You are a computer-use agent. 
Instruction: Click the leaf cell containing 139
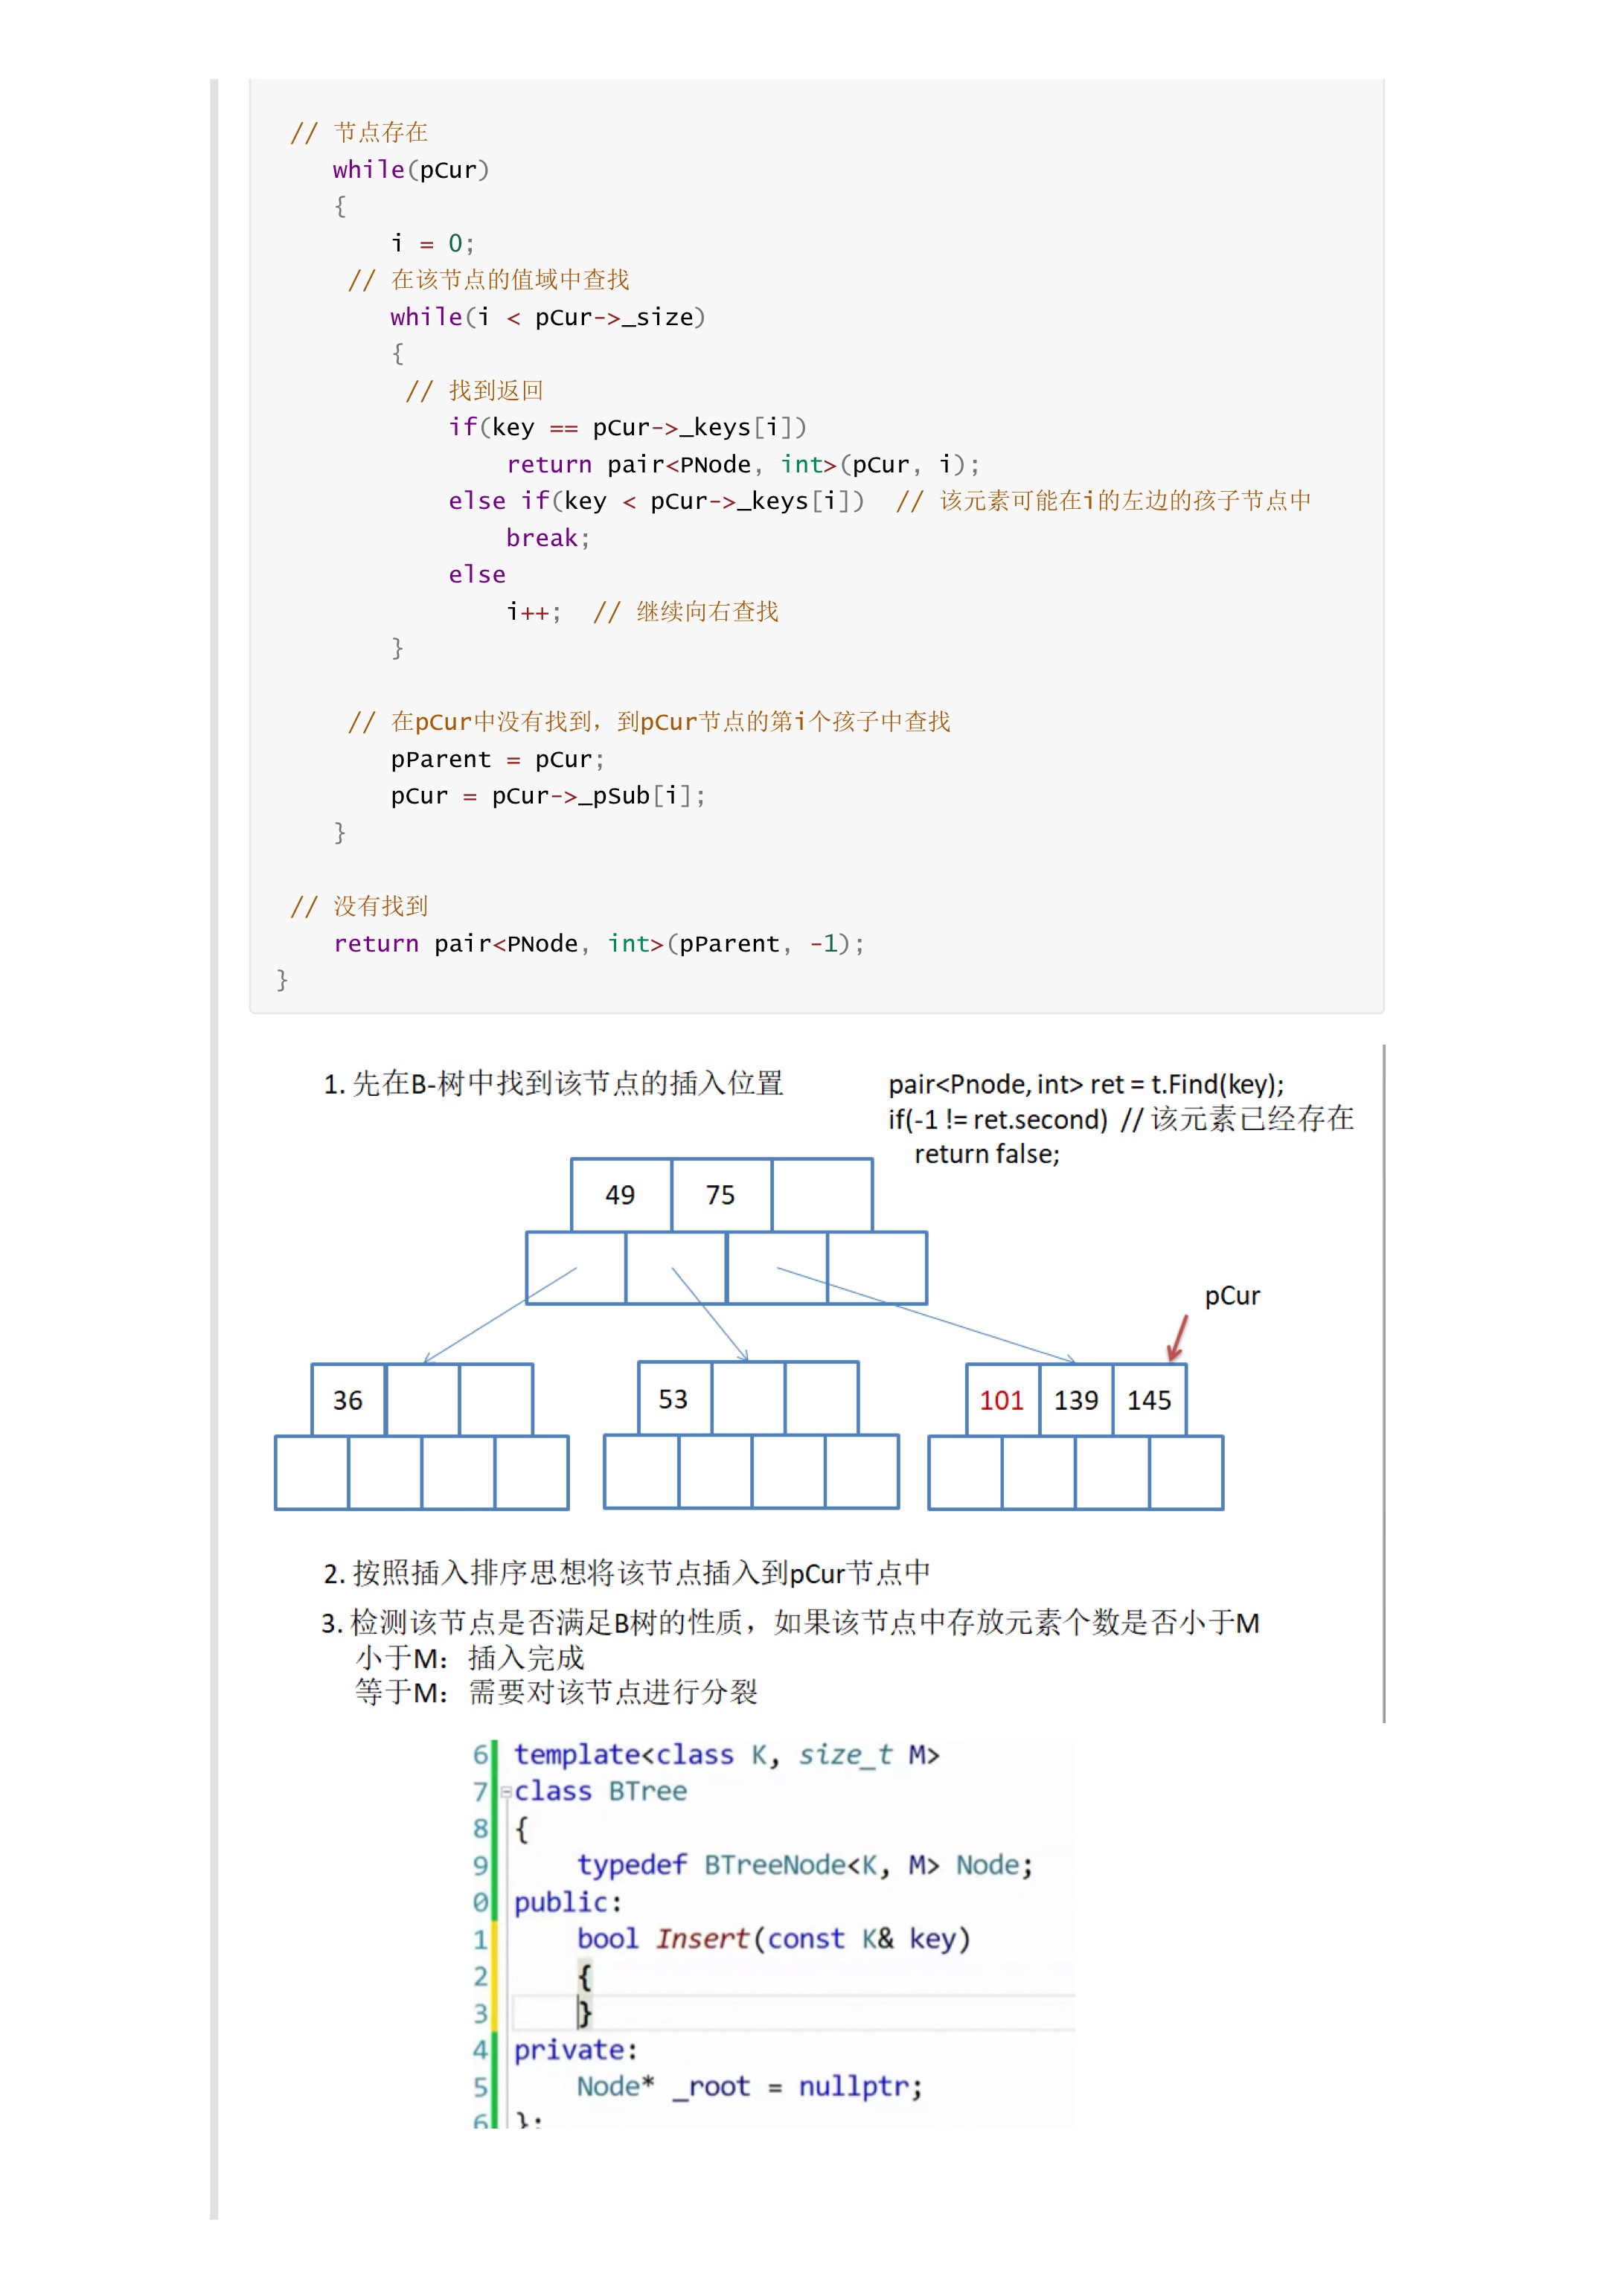coord(1075,1400)
